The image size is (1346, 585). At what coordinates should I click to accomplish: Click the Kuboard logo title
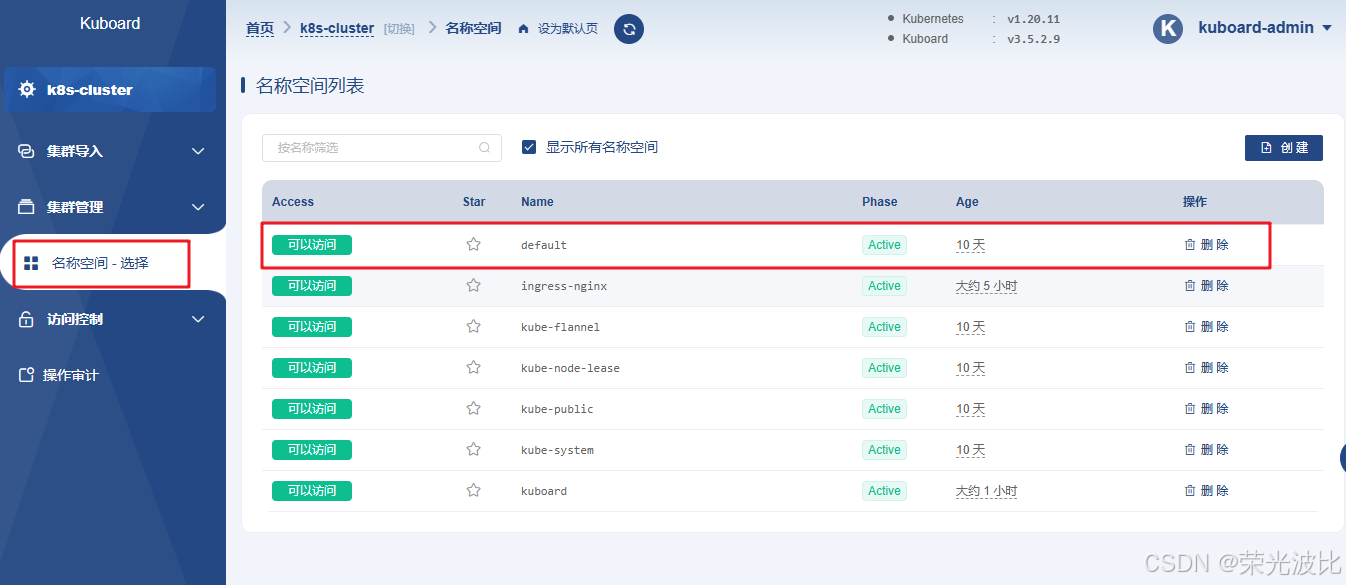coord(110,23)
